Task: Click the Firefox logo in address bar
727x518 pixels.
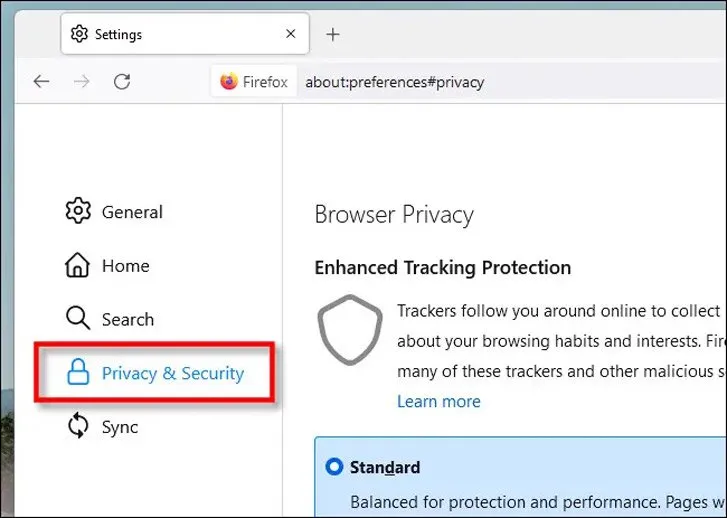Action: (x=229, y=82)
